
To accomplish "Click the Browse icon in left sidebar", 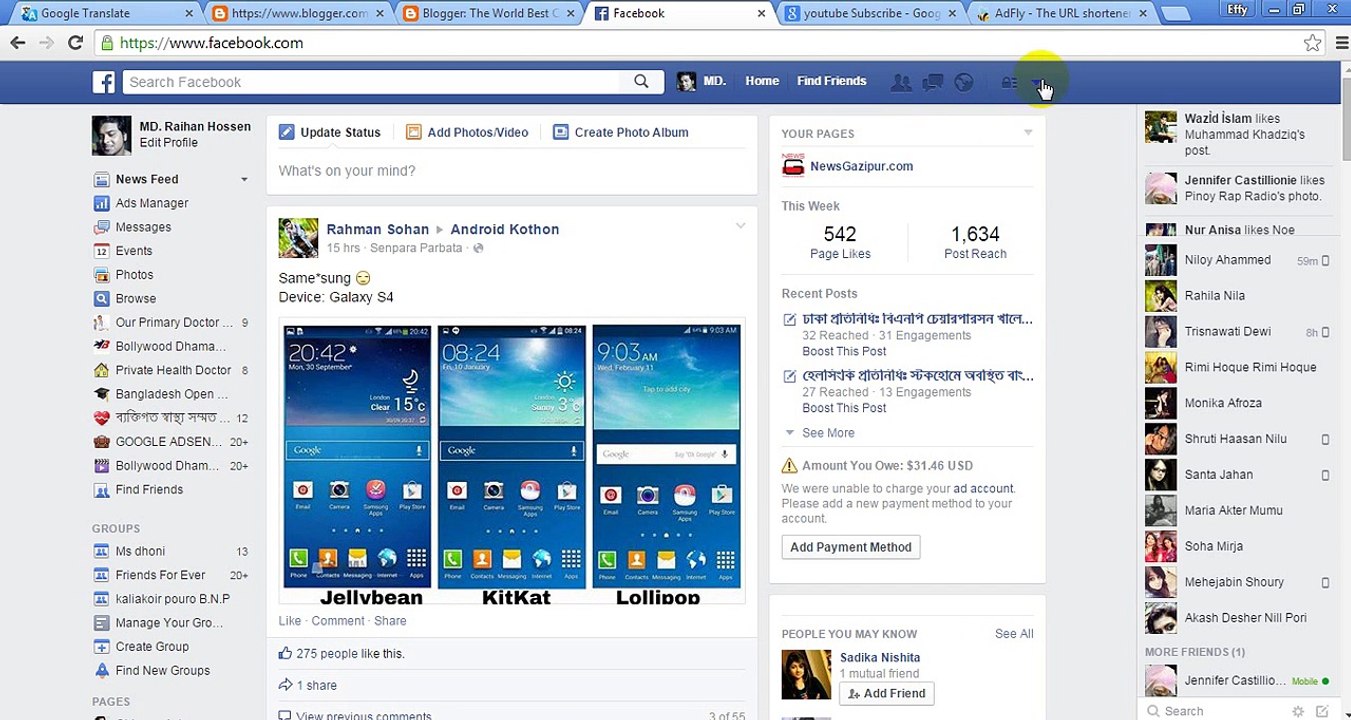I will pyautogui.click(x=101, y=299).
